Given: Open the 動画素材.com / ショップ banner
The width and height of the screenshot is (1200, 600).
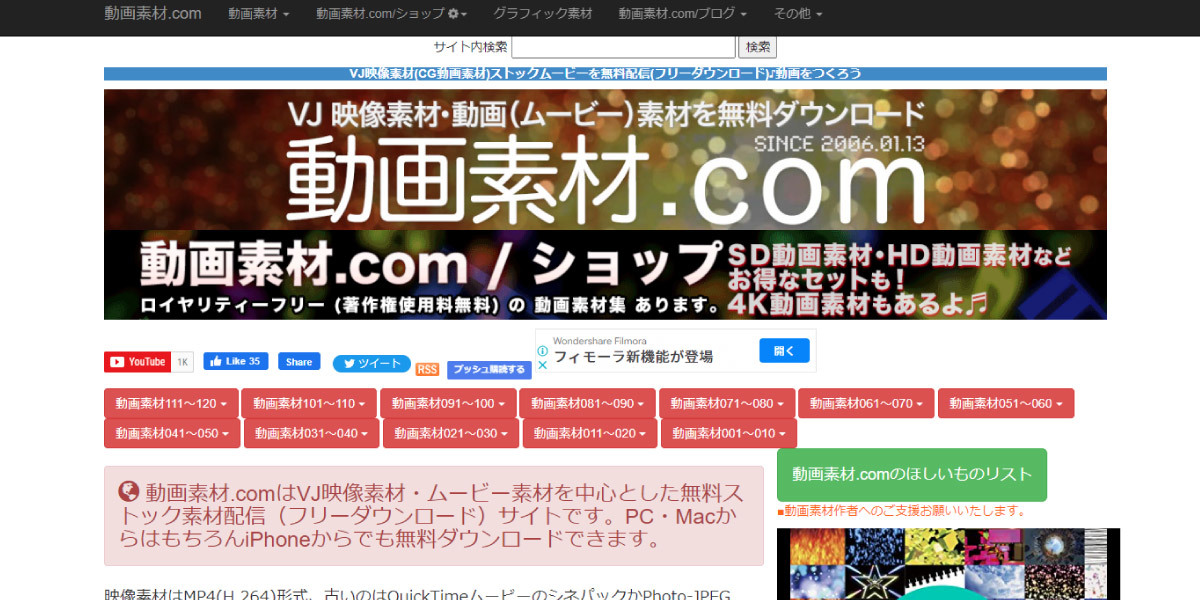Looking at the screenshot, I should pyautogui.click(x=605, y=275).
